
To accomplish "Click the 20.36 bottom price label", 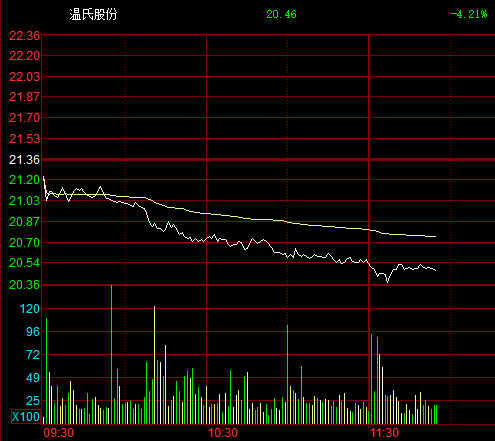I will (x=24, y=285).
